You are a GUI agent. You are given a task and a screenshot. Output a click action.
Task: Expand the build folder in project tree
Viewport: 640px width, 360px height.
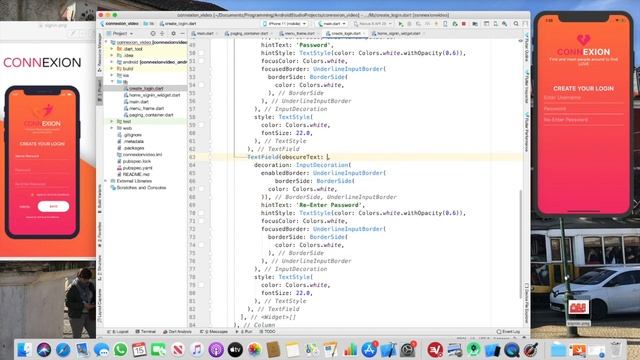coord(112,69)
